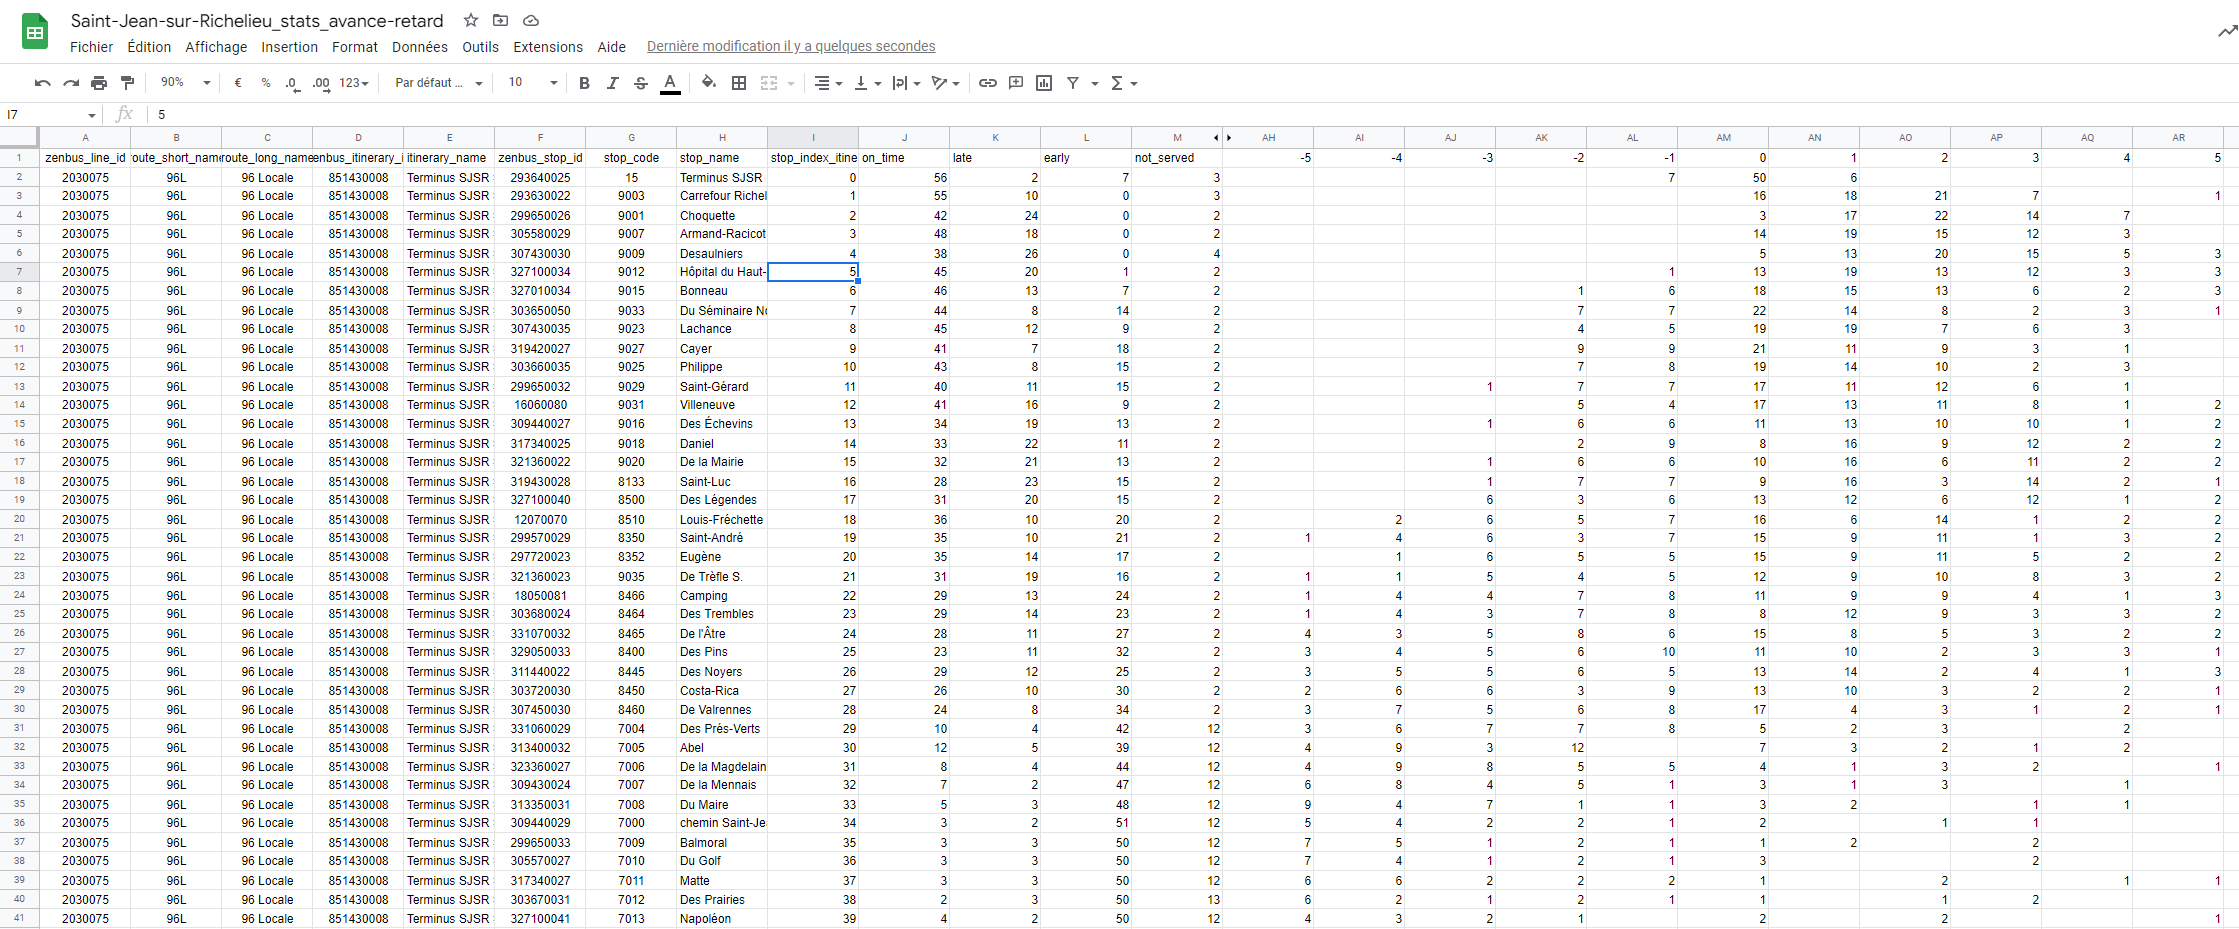This screenshot has height=929, width=2239.
Task: Open the Édition menu
Action: pyautogui.click(x=149, y=47)
